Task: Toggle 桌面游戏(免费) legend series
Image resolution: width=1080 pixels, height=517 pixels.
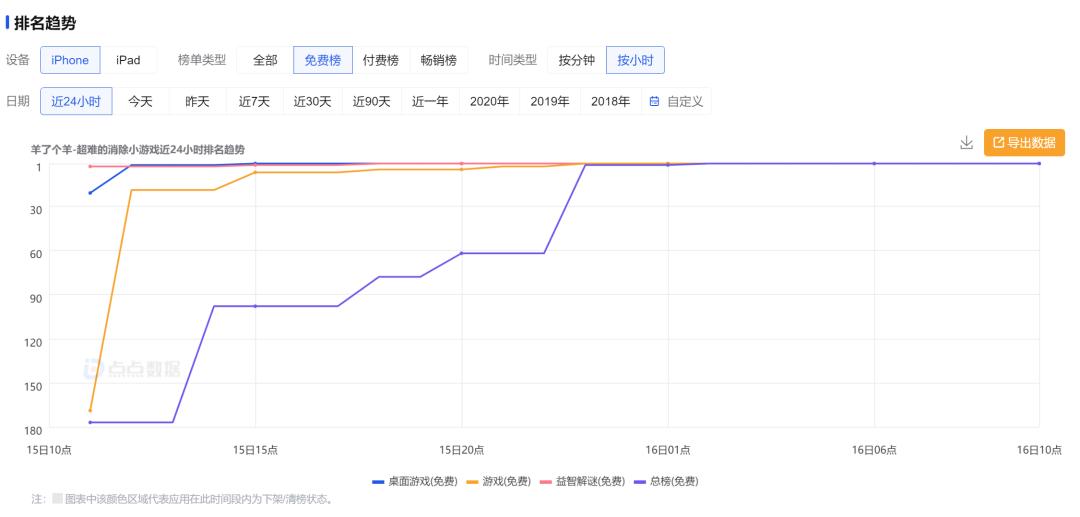Action: click(415, 482)
